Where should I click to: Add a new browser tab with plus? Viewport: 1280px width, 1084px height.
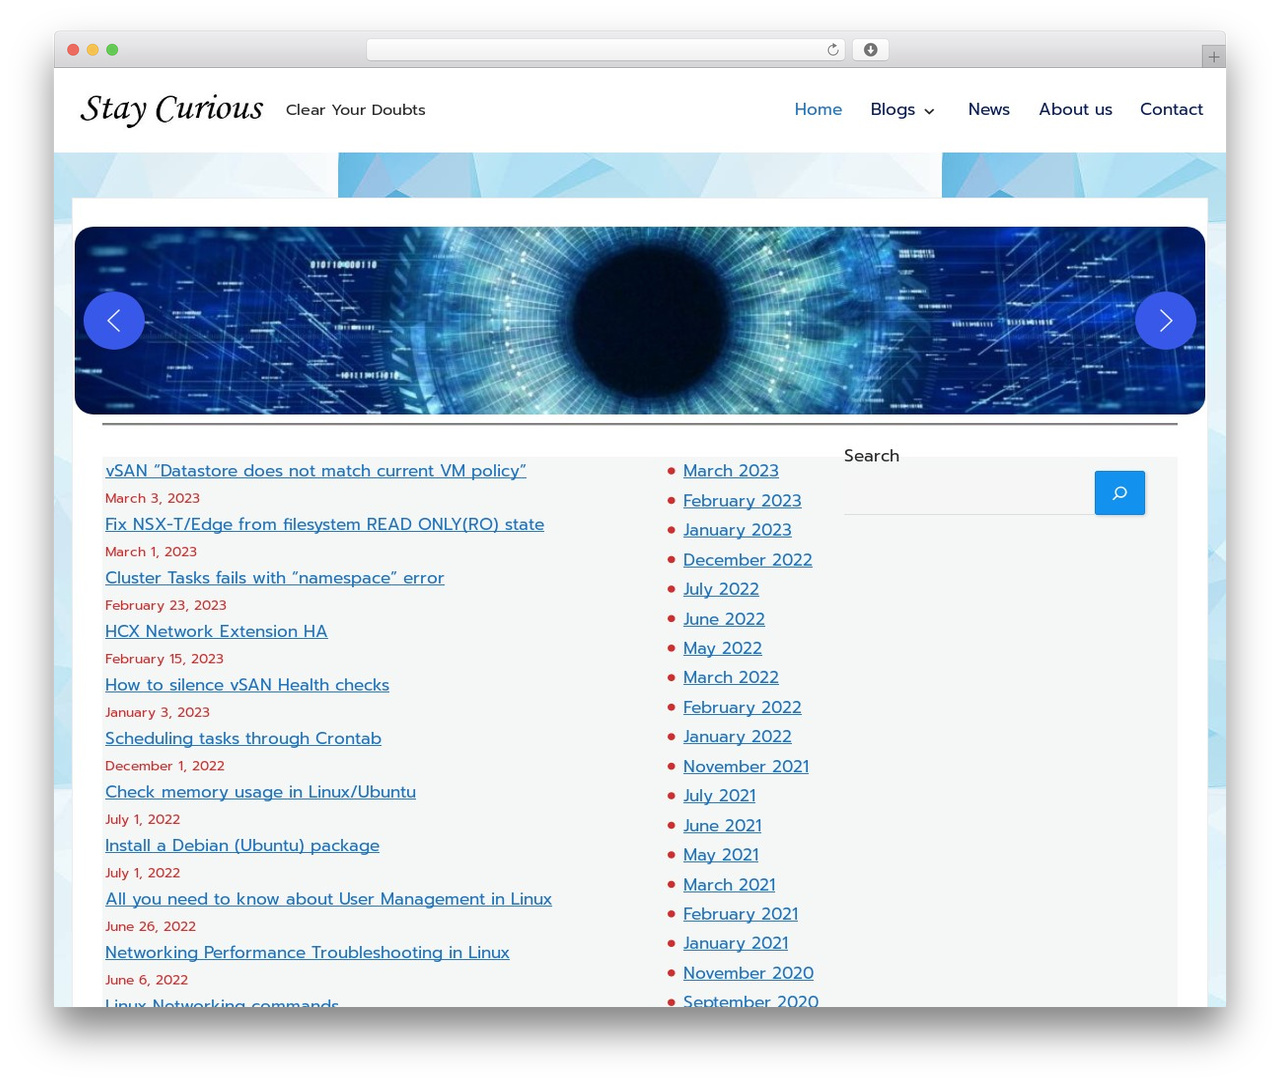[1214, 57]
